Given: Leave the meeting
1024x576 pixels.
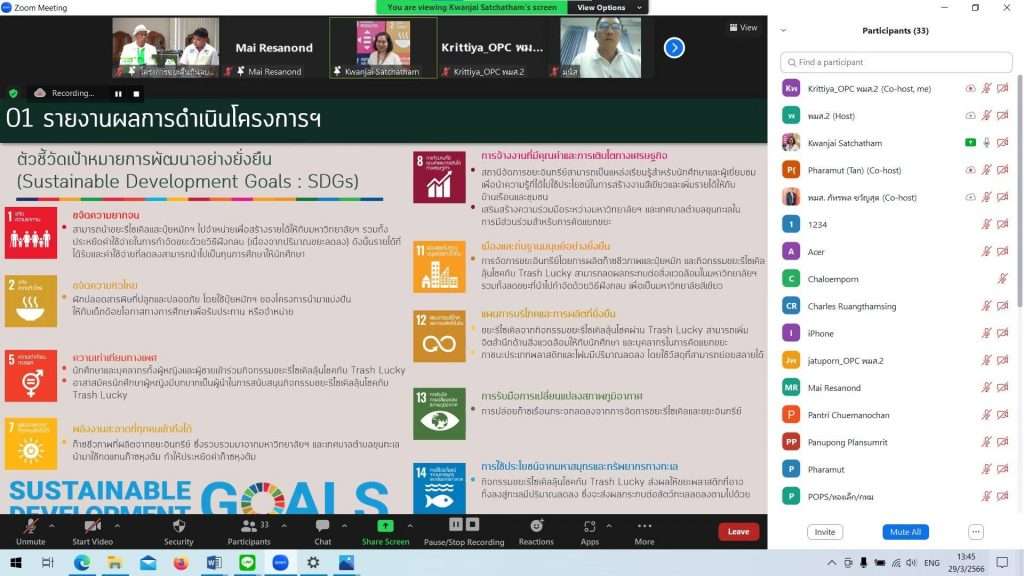Looking at the screenshot, I should coord(738,532).
